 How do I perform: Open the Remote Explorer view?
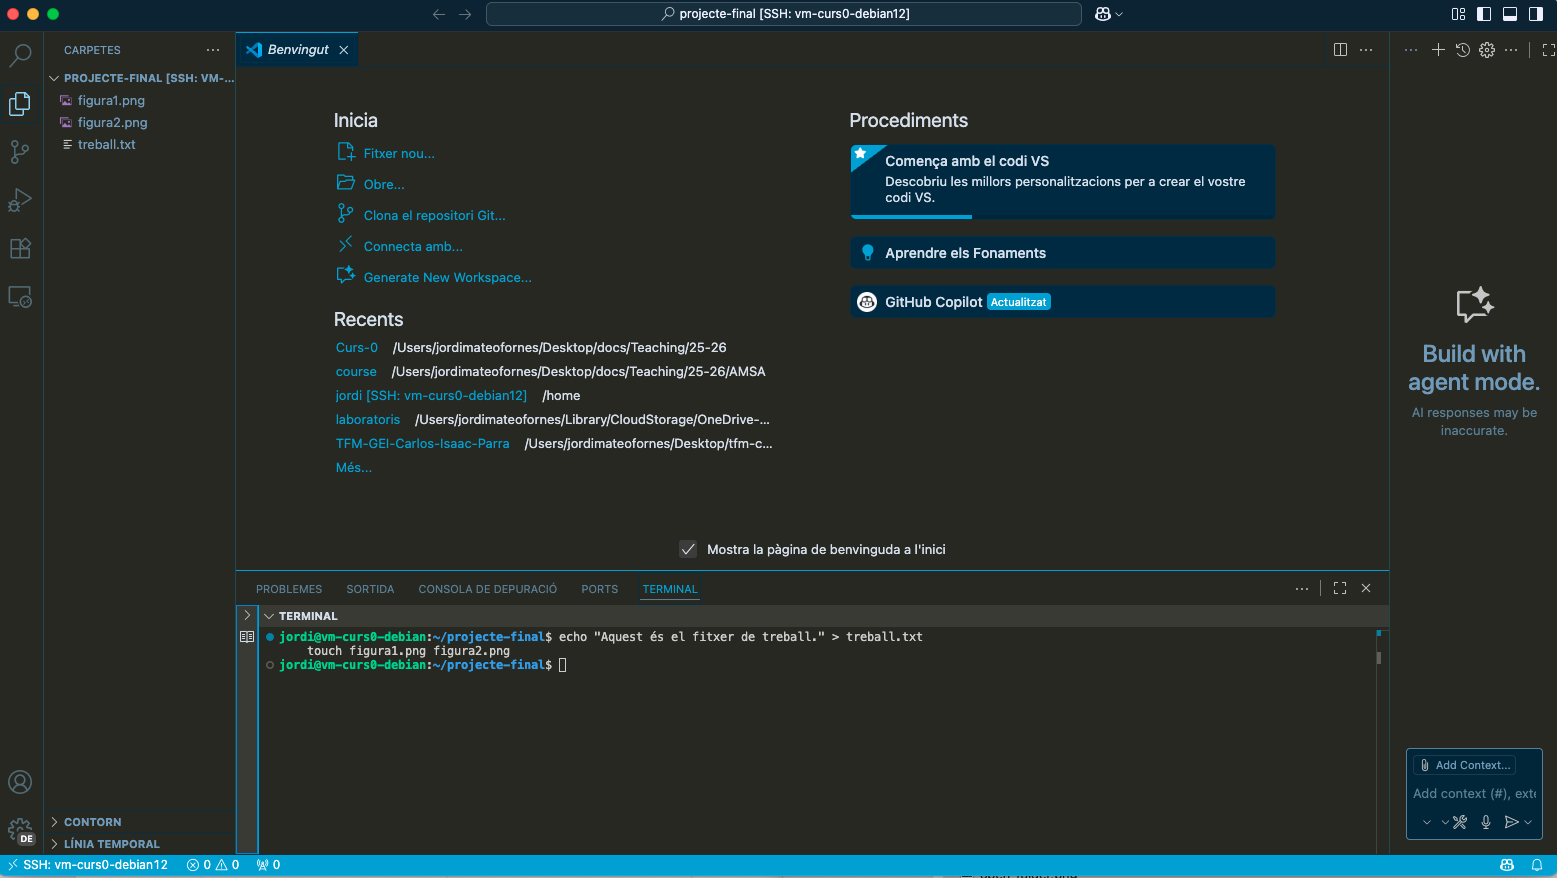pos(20,297)
